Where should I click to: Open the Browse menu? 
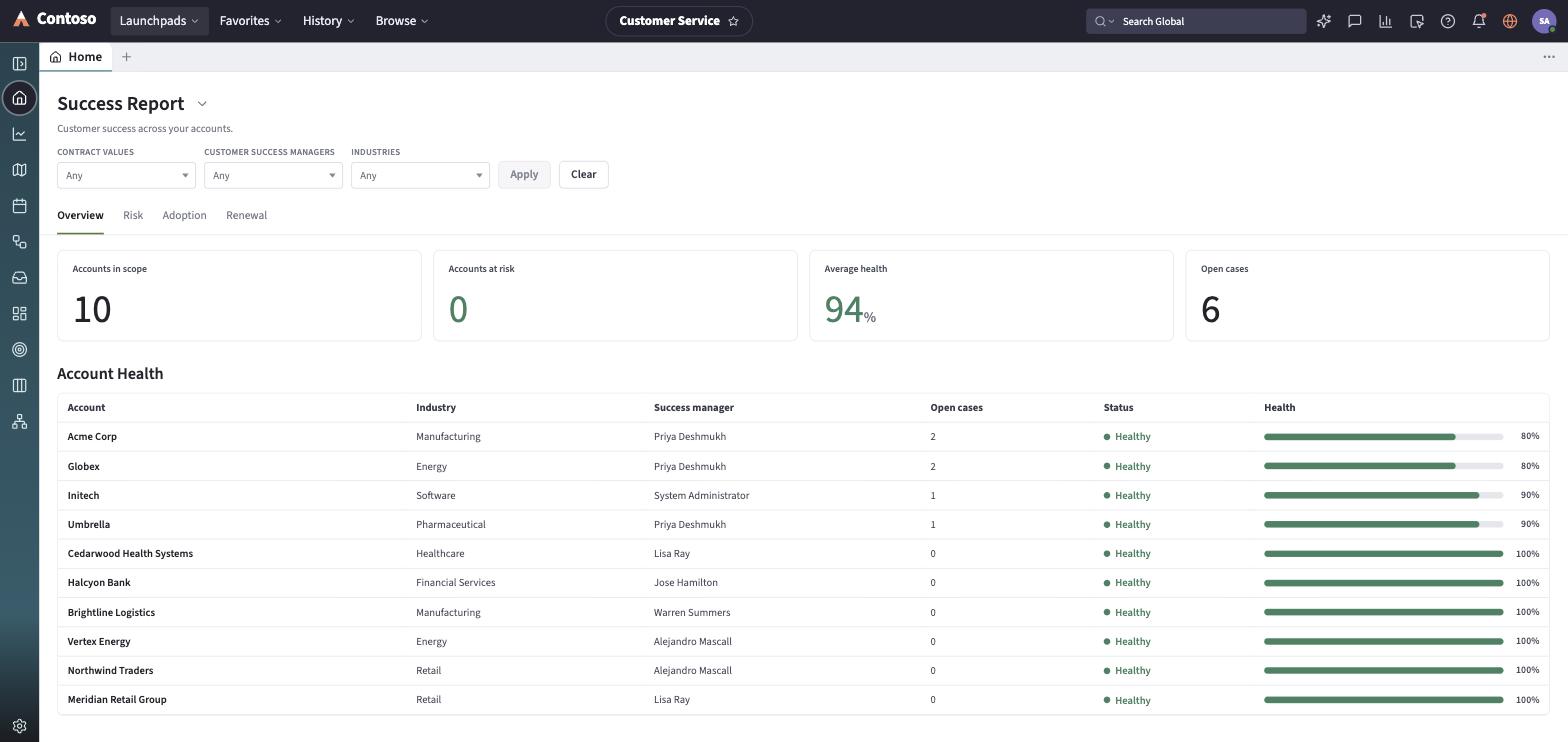coord(402,21)
